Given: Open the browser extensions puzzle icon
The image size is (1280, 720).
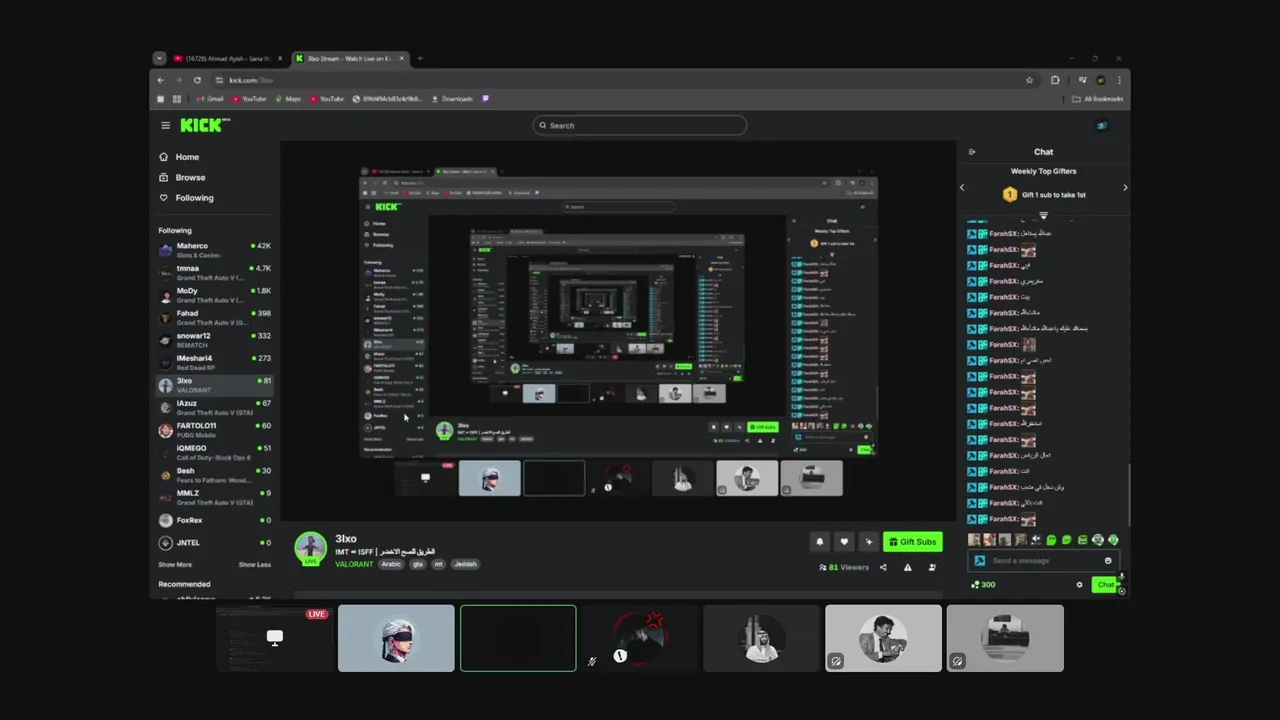Looking at the screenshot, I should [1055, 80].
